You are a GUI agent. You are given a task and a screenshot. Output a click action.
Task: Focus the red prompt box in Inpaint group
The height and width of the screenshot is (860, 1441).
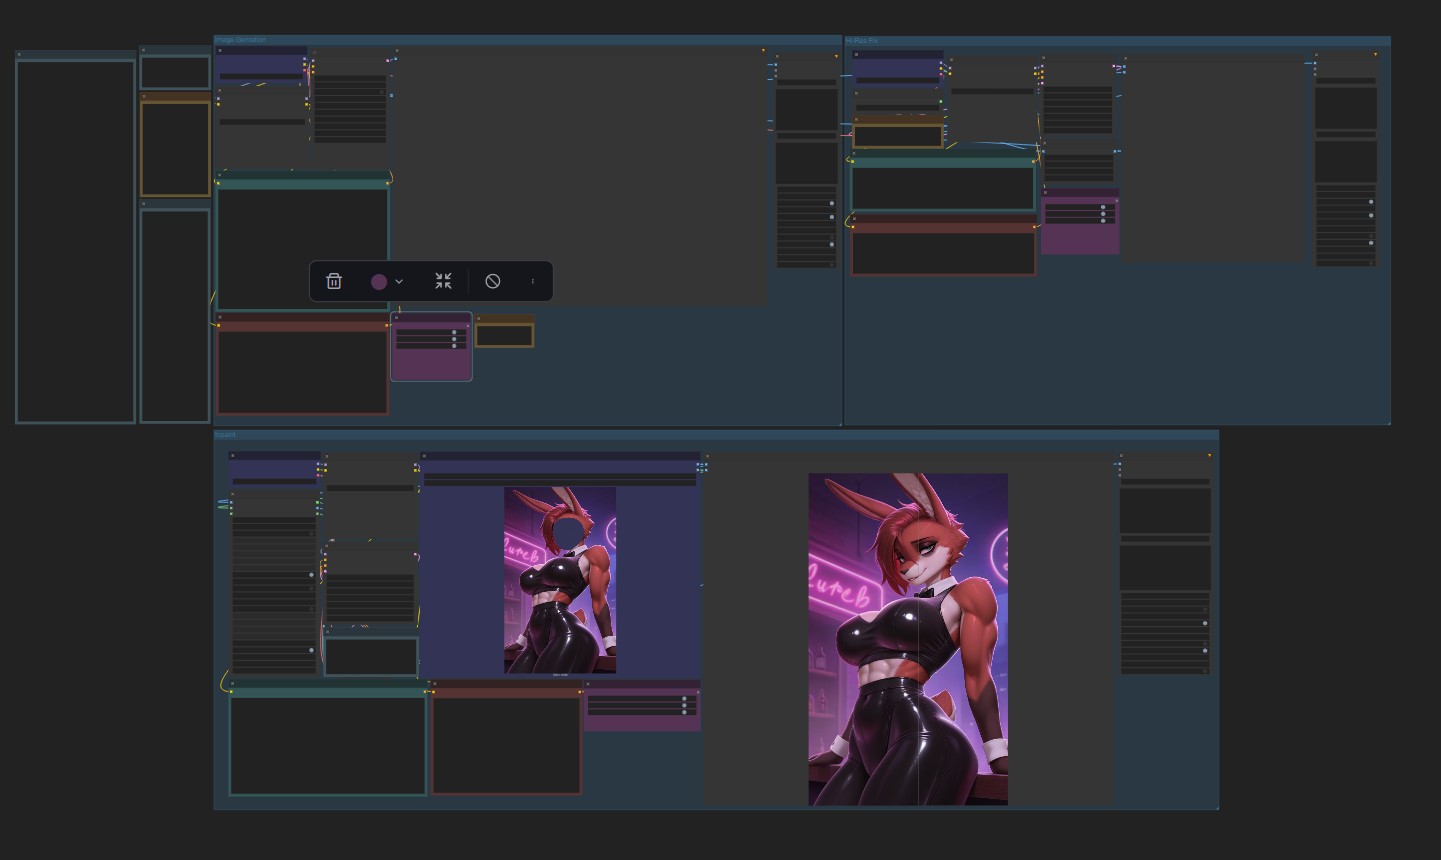(x=507, y=745)
